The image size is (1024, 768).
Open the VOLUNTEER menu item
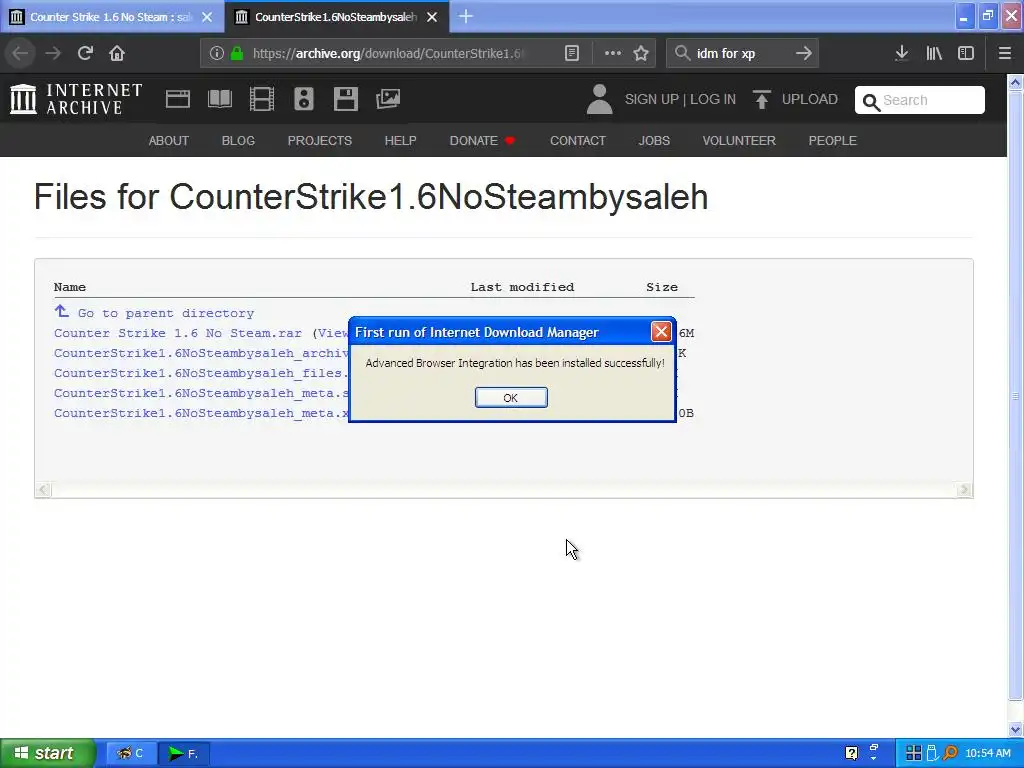point(739,140)
